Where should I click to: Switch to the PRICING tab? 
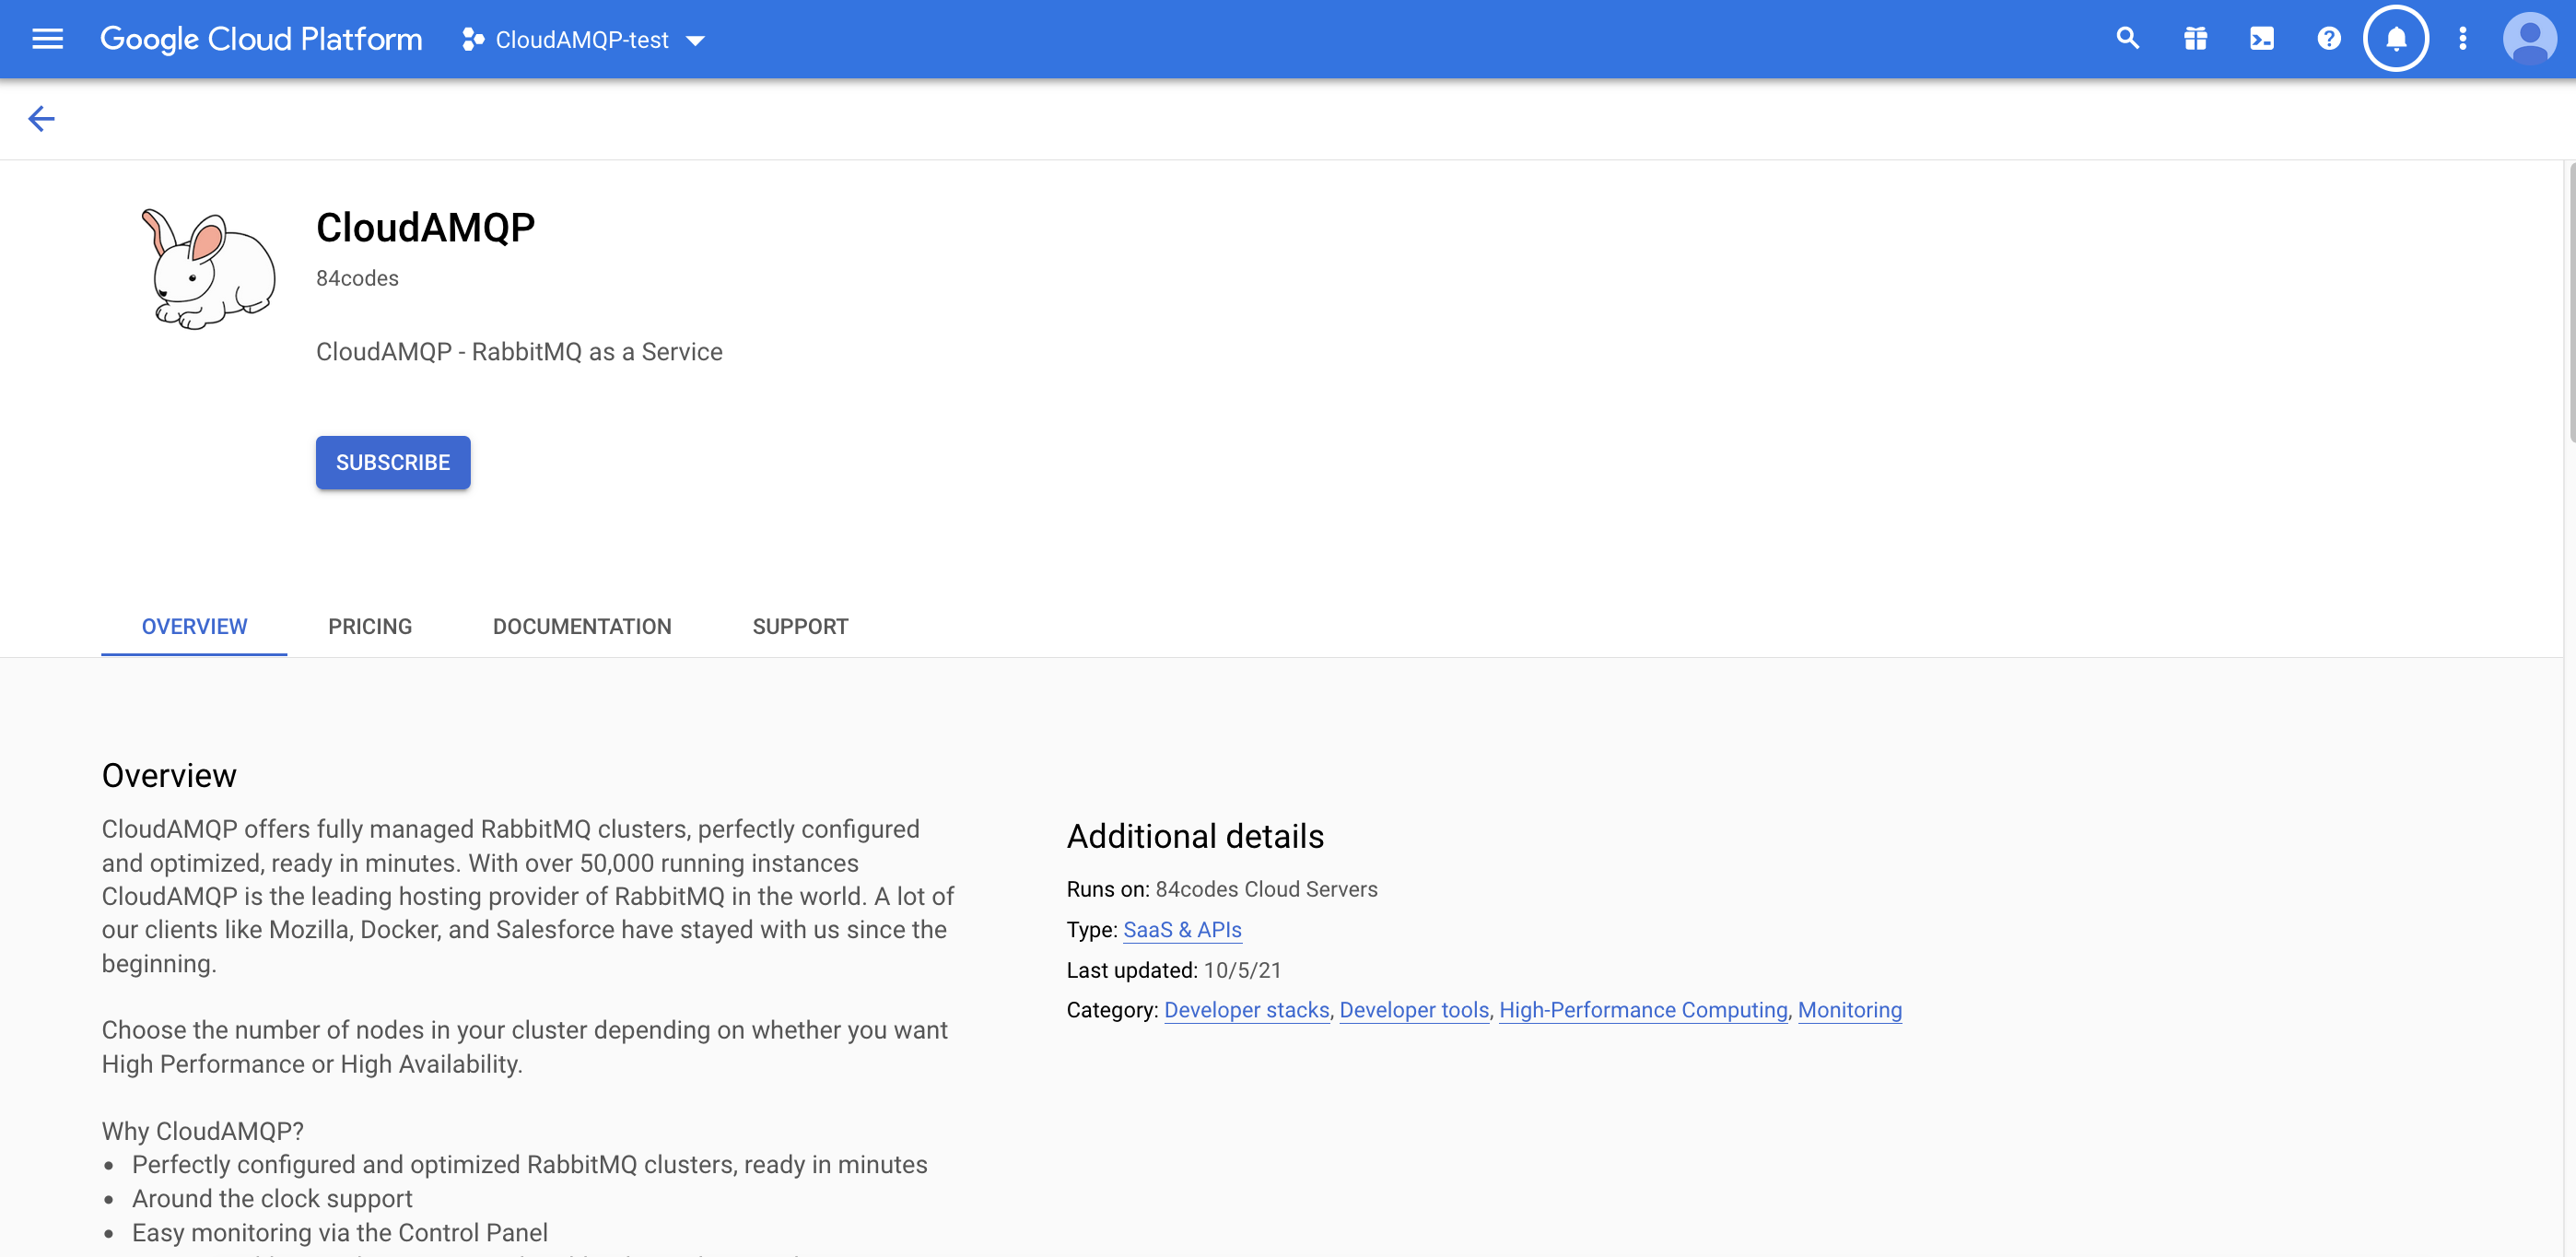click(x=370, y=627)
